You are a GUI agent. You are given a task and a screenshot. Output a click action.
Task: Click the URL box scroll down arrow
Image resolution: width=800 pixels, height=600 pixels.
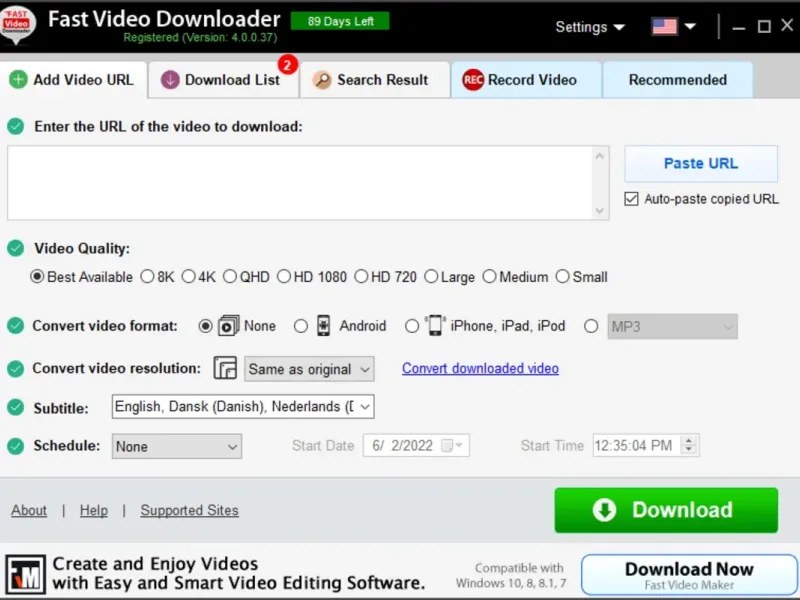click(x=600, y=211)
